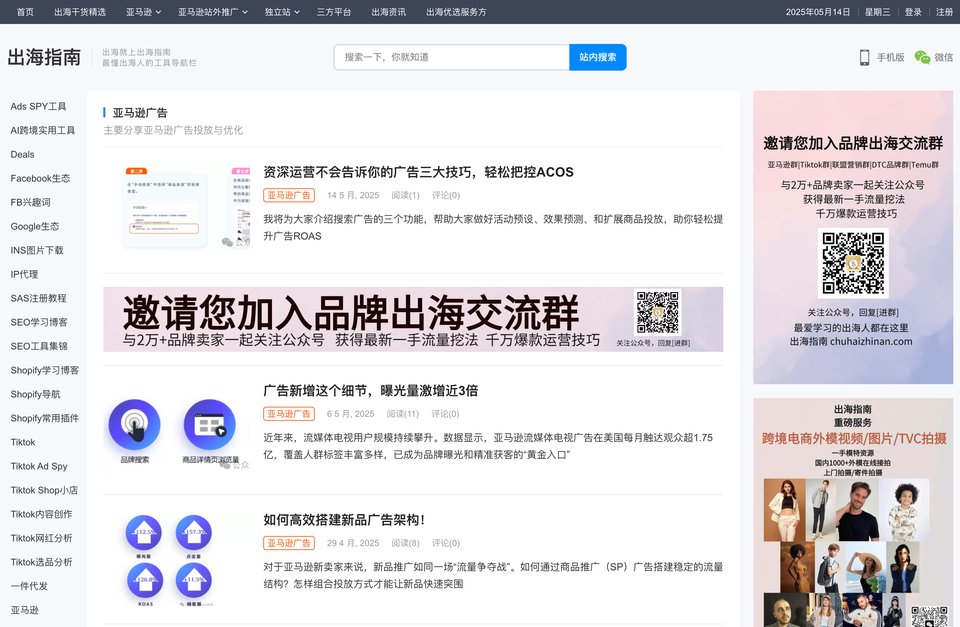
Task: Open 一件代发 in the sidebar
Action: (x=29, y=586)
